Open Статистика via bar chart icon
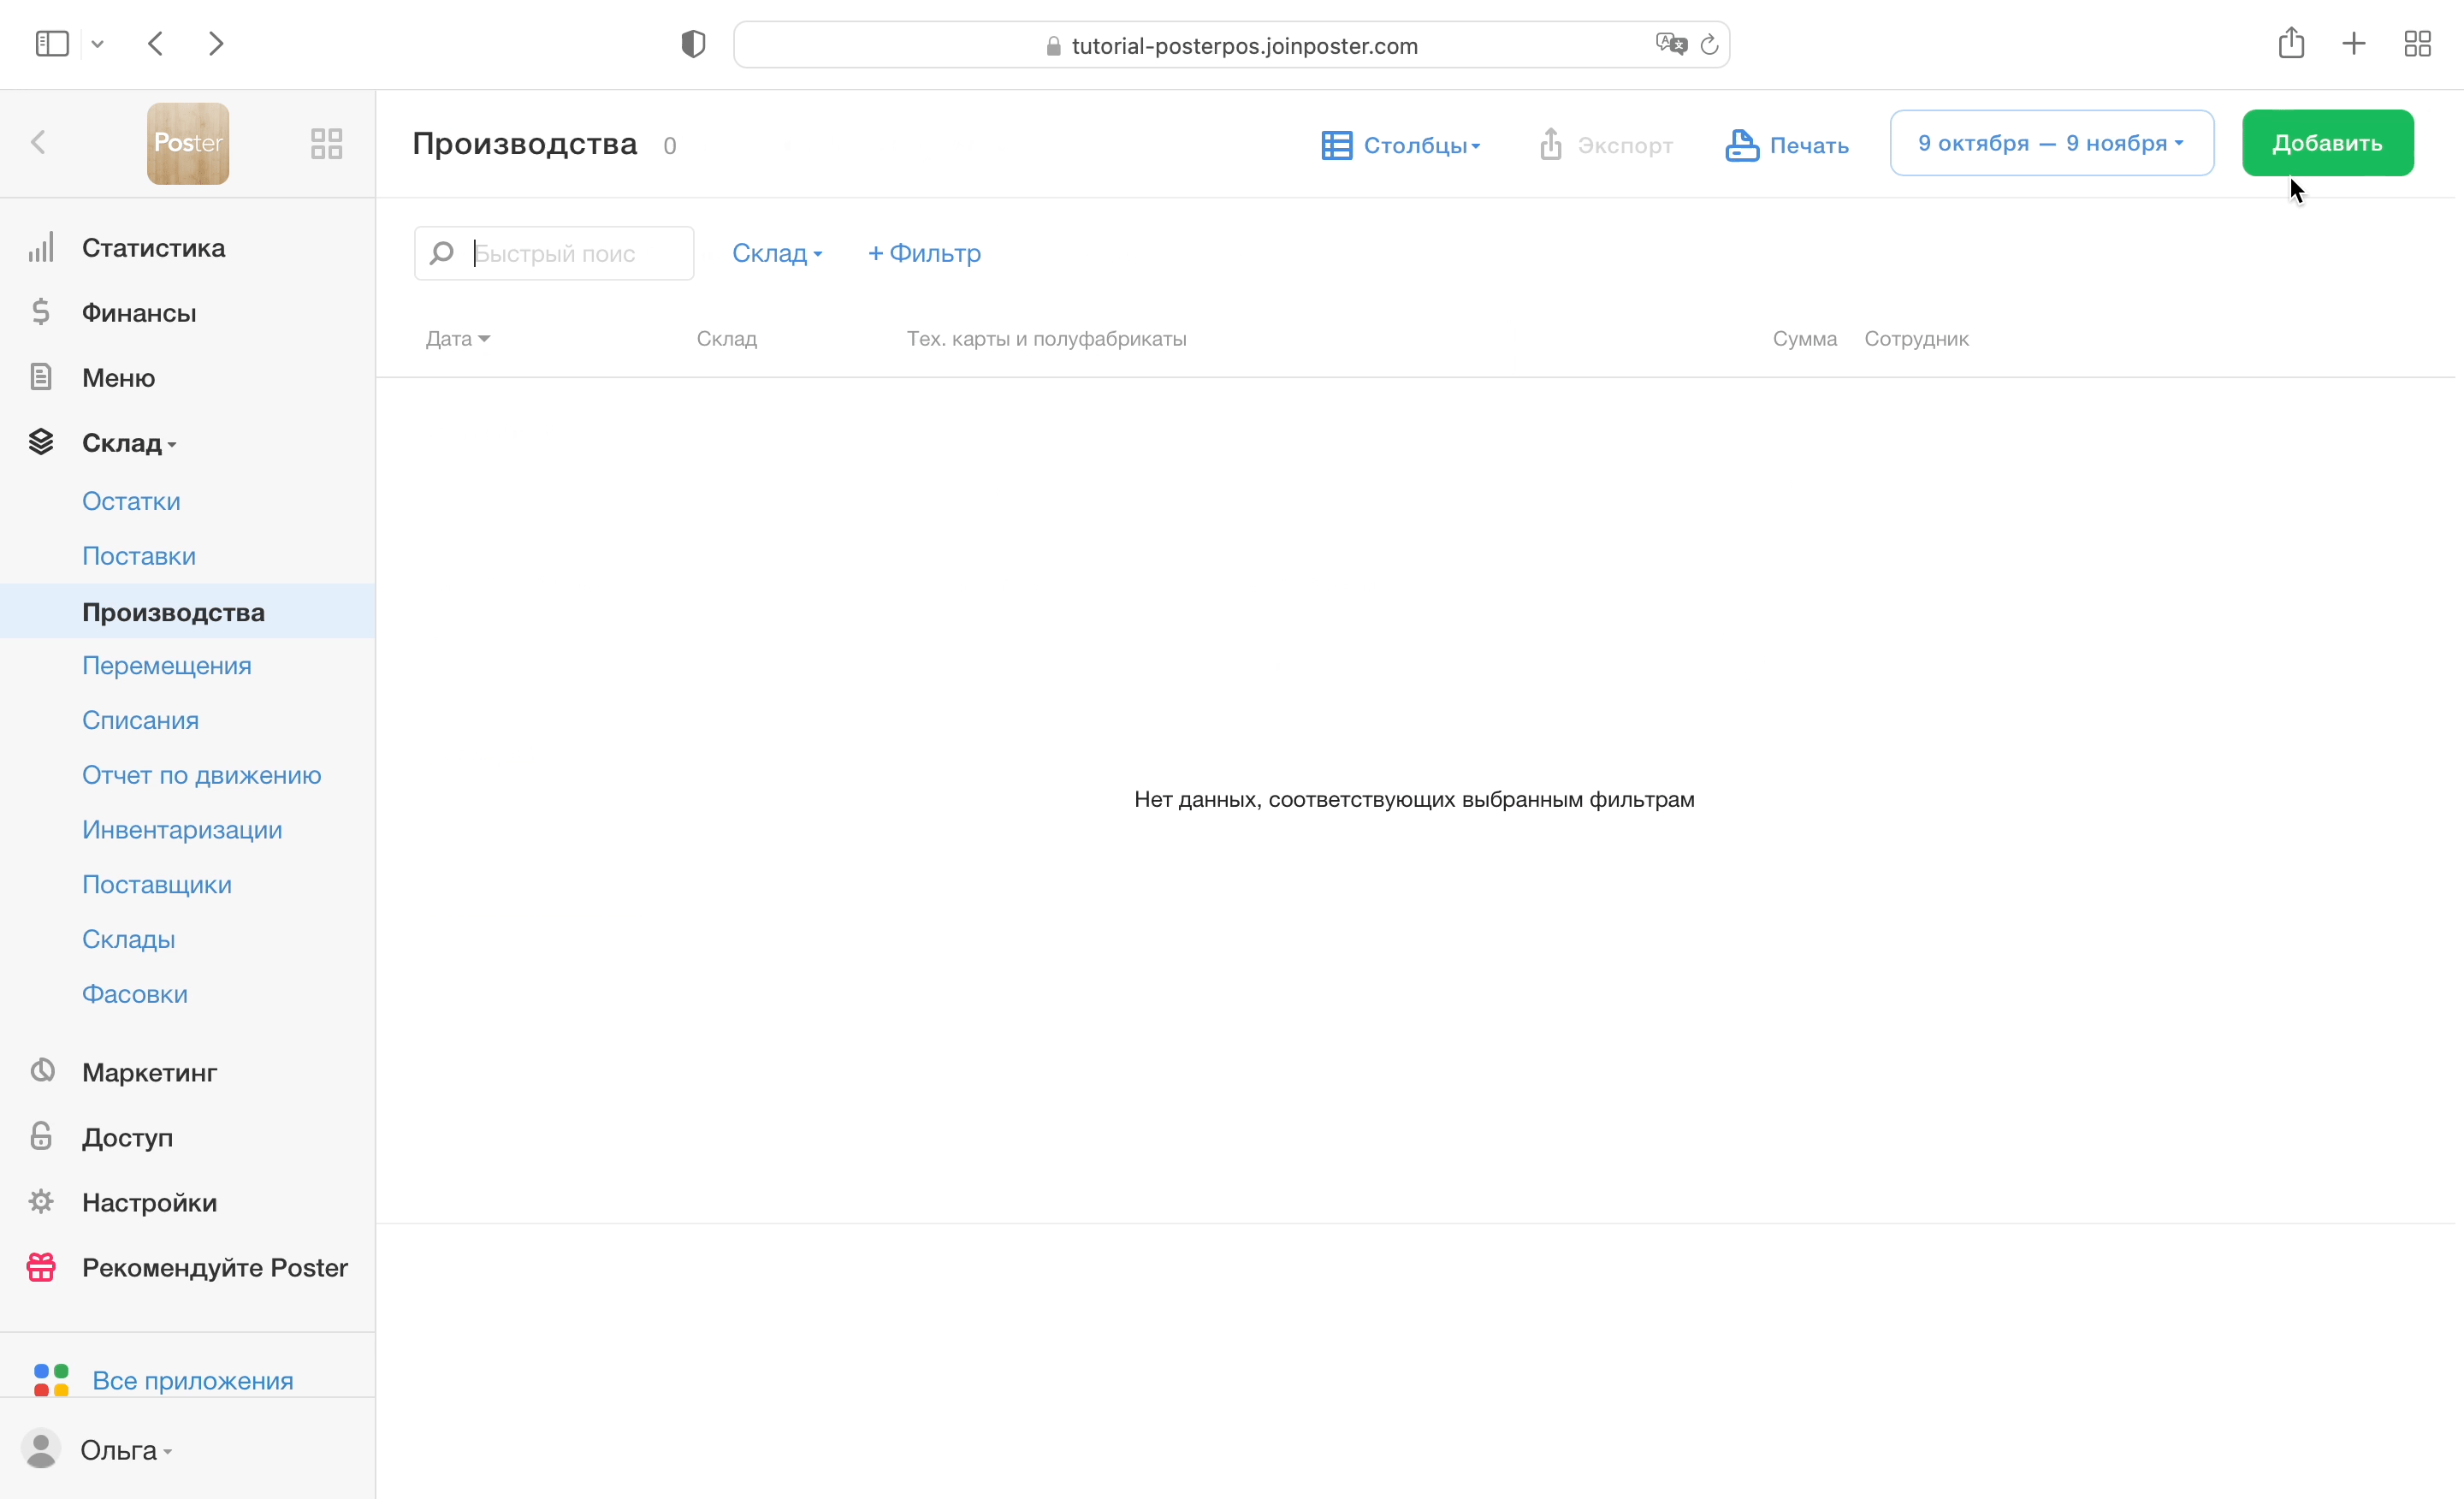Viewport: 2464px width, 1499px height. tap(41, 247)
